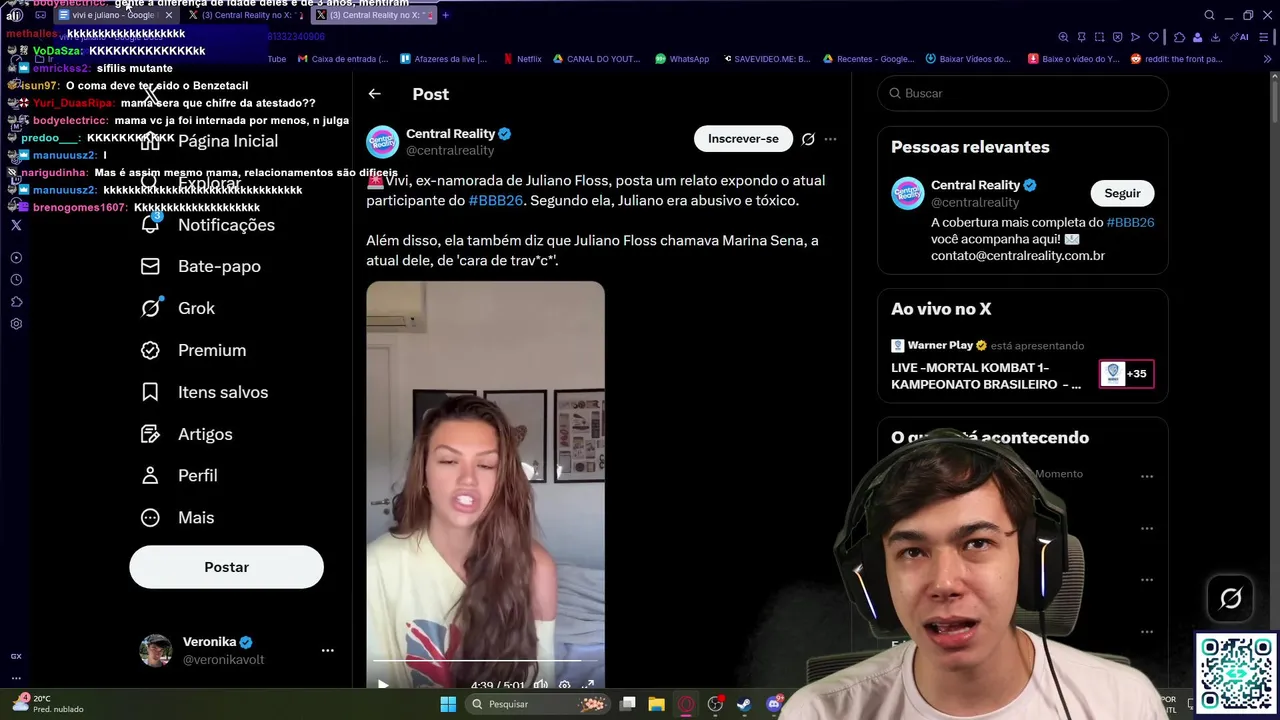Screen dimensions: 1280x720
Task: Open the snapshot tool in address bar
Action: pos(1099,37)
